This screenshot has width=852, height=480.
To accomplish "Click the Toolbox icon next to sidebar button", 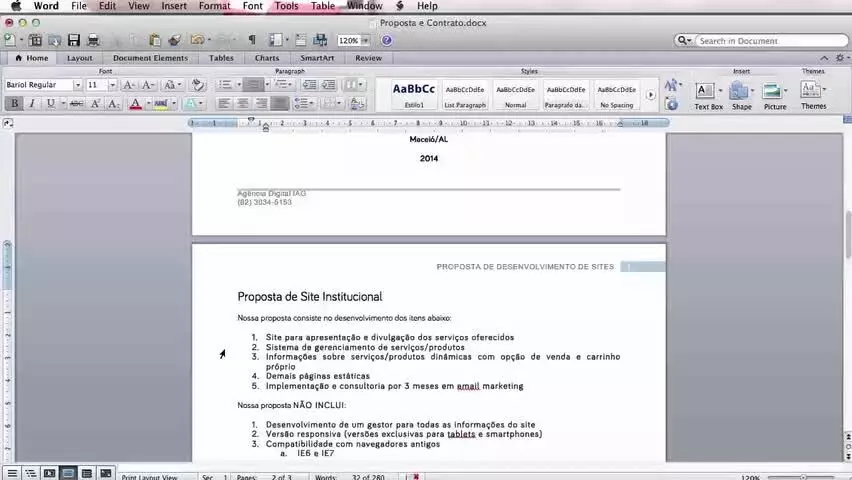I will 300,40.
